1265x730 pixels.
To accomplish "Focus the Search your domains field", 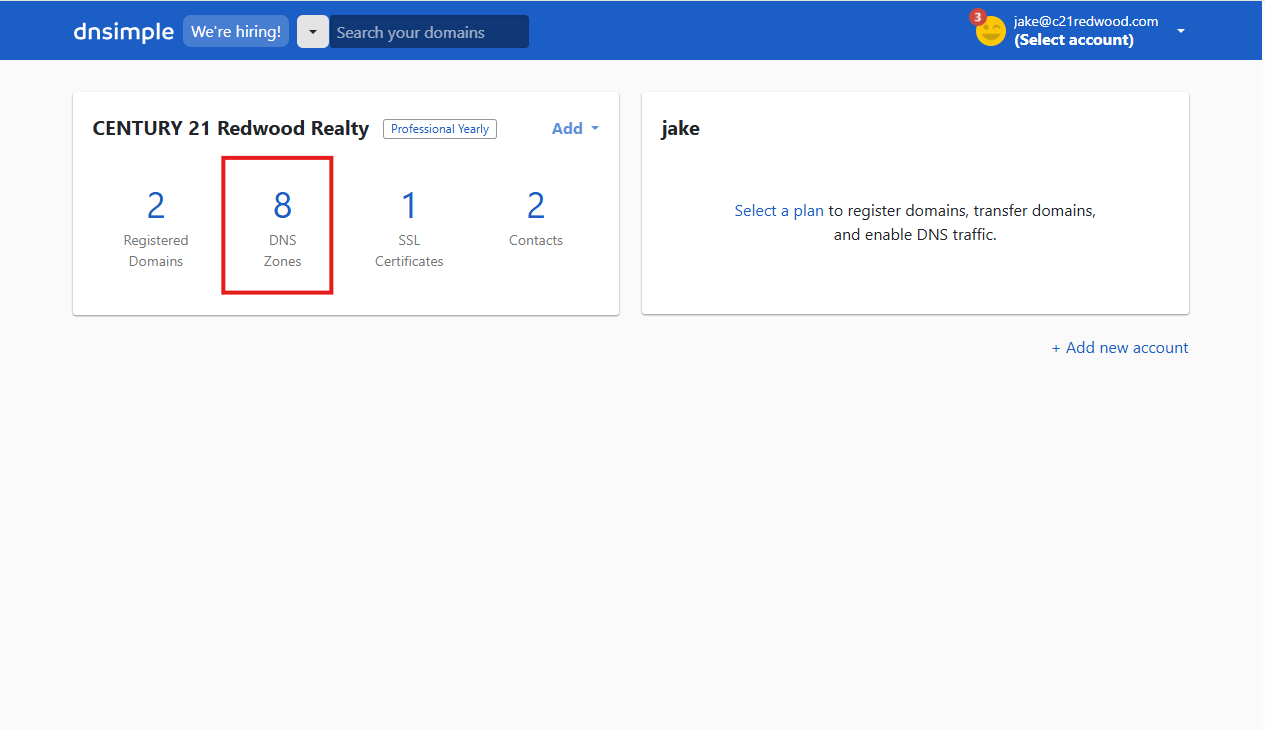I will [429, 32].
